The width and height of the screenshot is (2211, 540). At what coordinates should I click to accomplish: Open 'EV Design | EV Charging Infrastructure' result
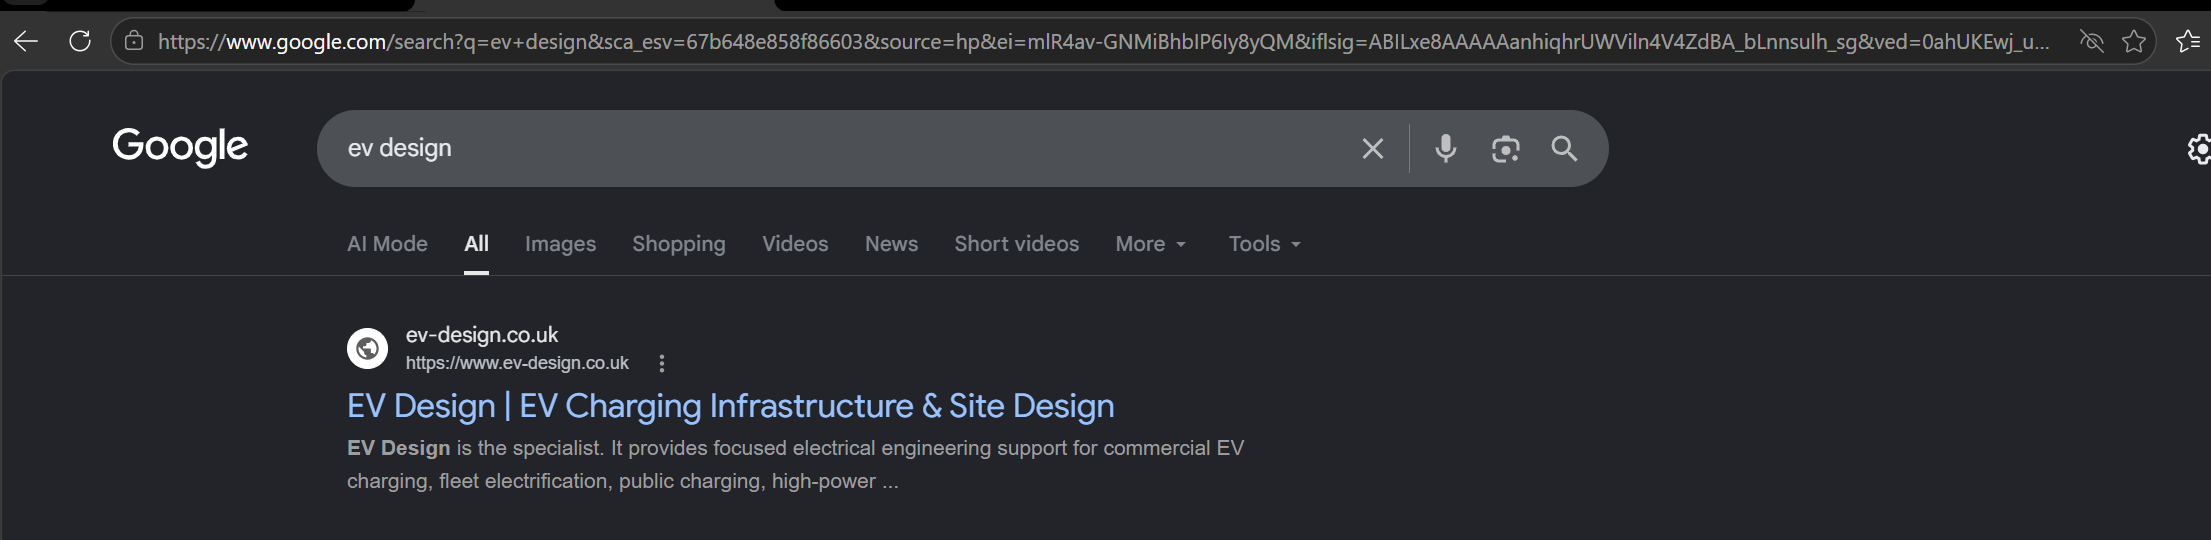point(730,406)
